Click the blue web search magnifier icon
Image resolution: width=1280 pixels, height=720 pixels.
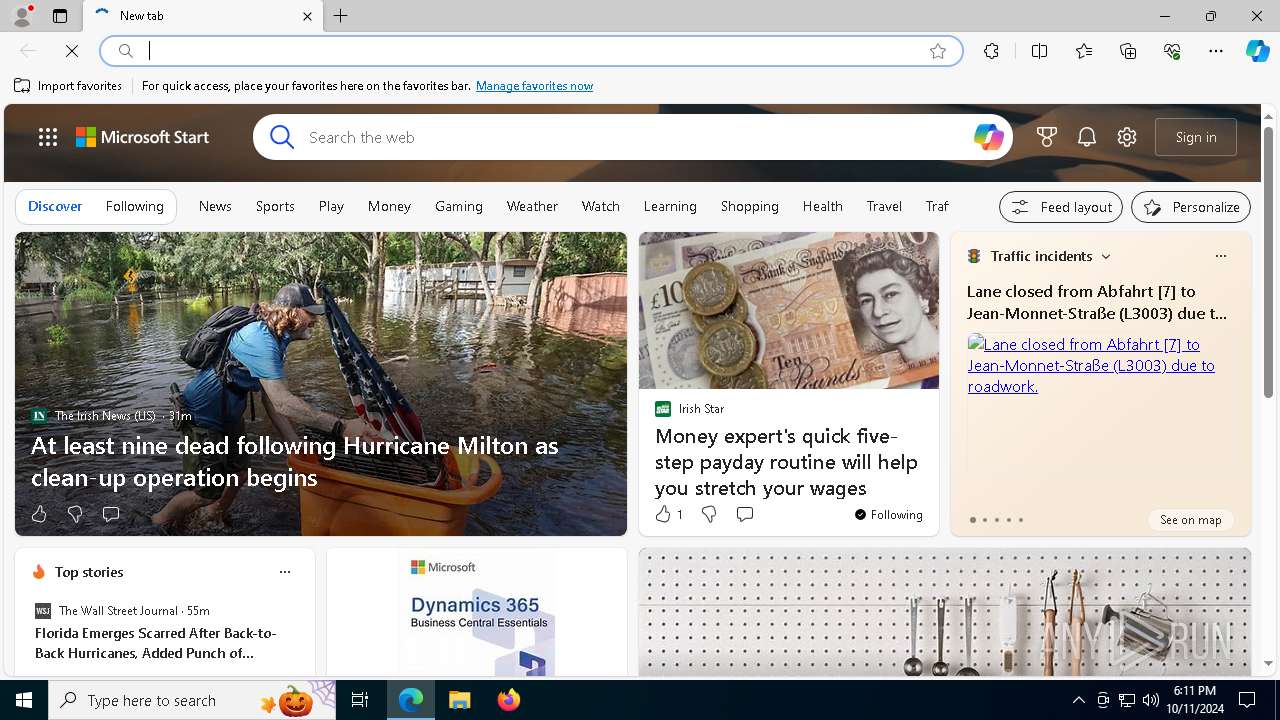tap(282, 137)
